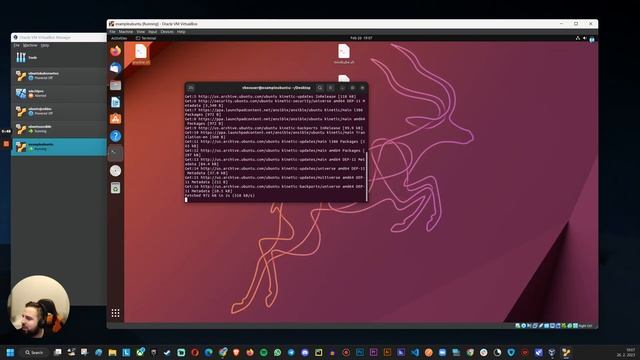
Task: Select the first Powered Off VM in the list
Action: [x=59, y=76]
